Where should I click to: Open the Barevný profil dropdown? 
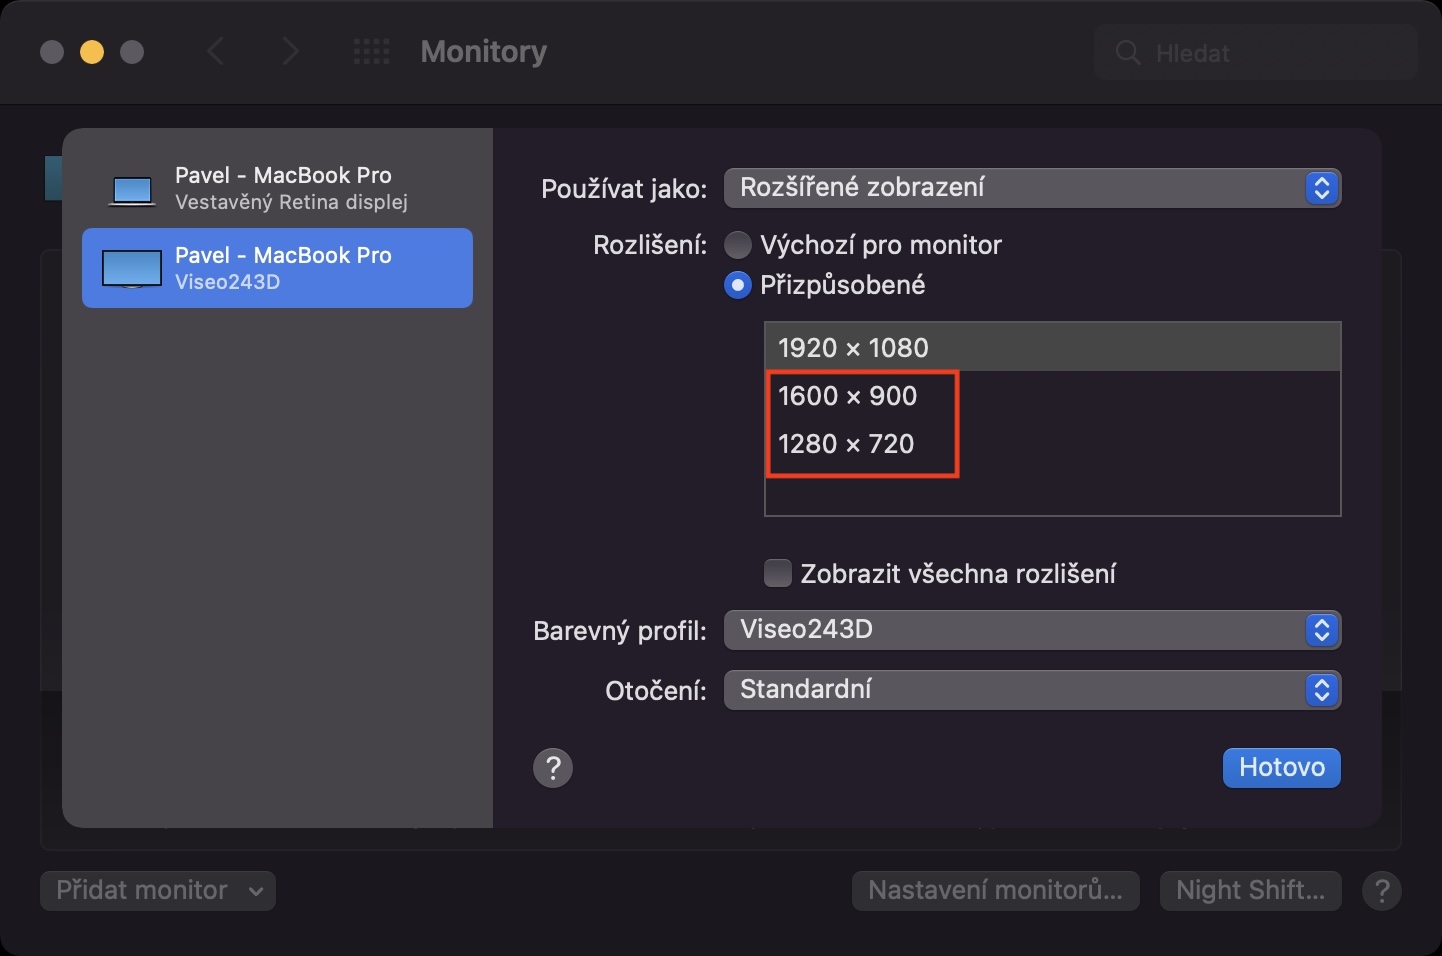[x=1032, y=630]
